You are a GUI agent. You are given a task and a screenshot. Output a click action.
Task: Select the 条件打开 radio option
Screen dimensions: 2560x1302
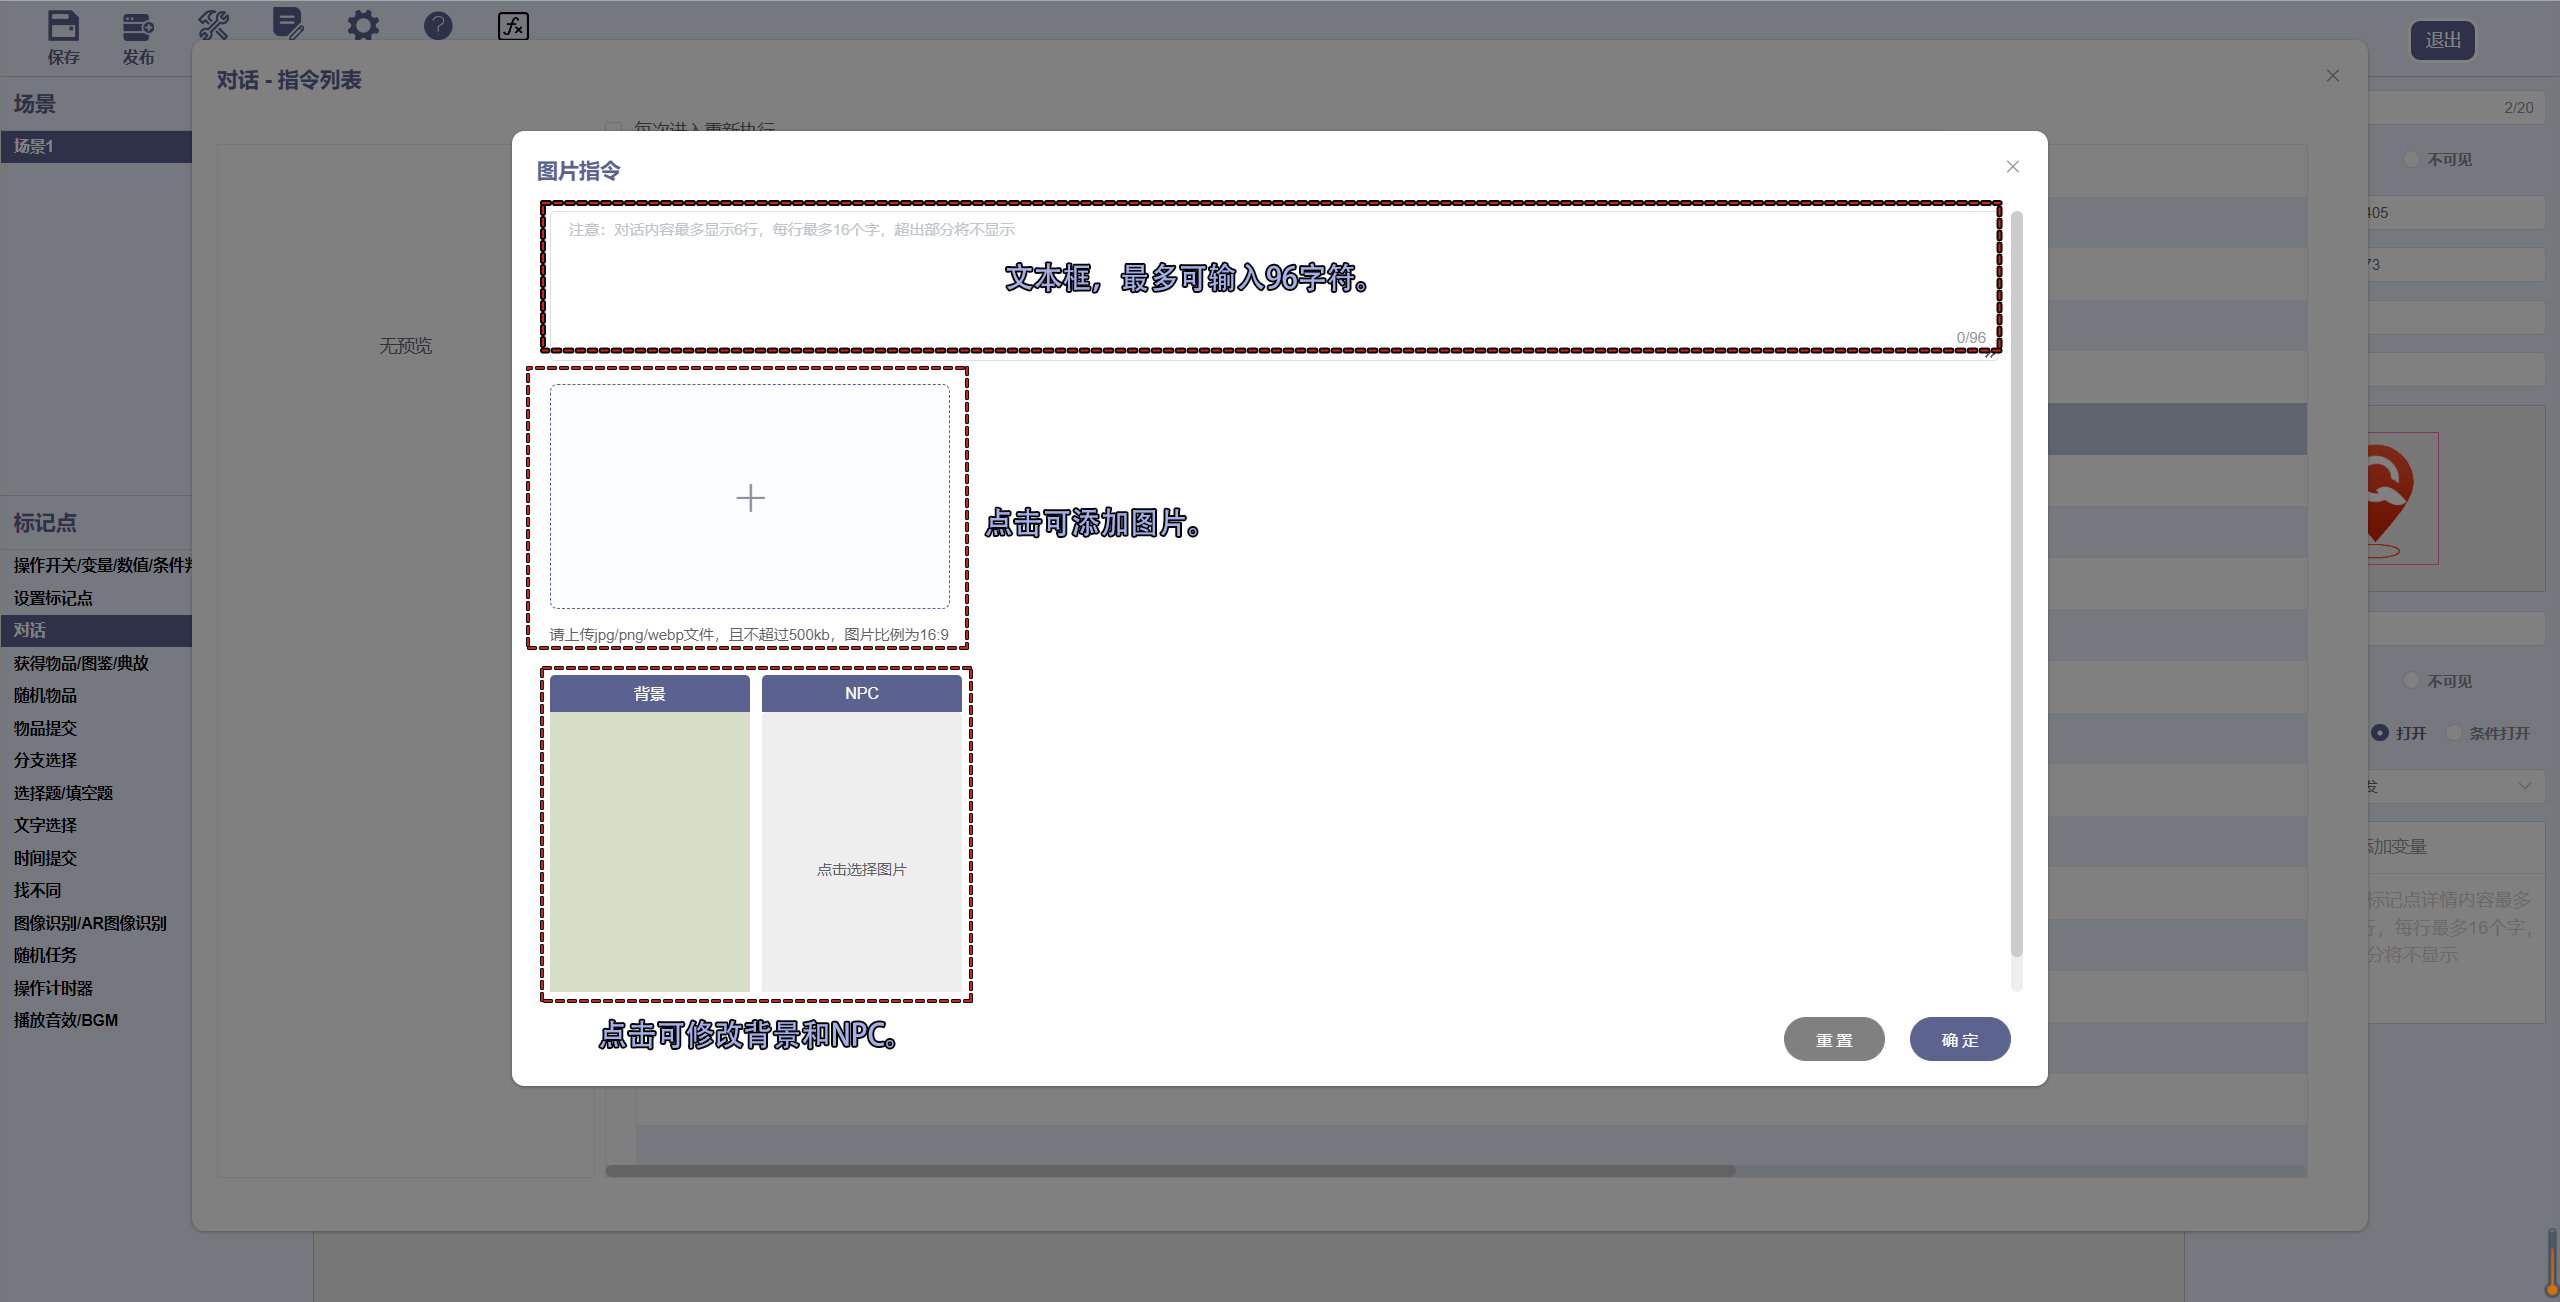tap(2454, 733)
